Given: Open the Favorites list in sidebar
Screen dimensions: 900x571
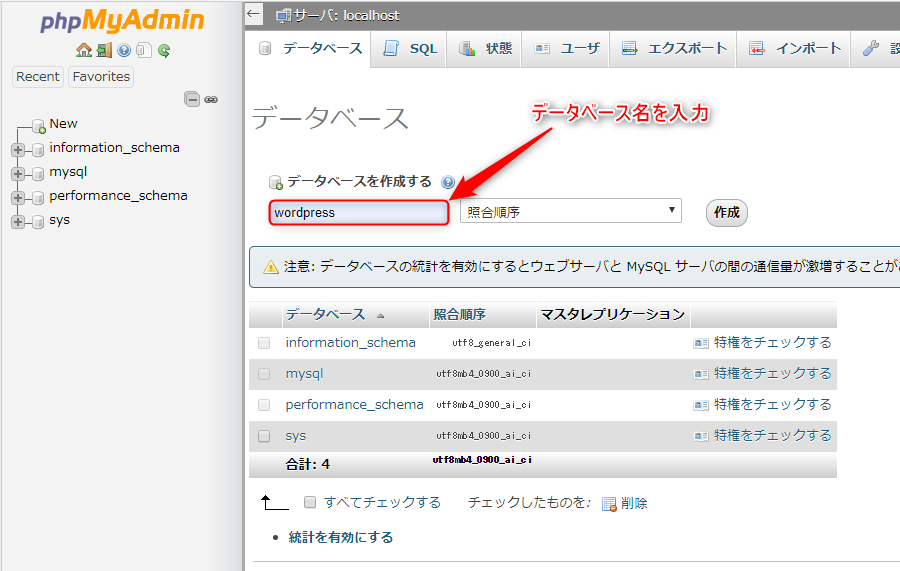Looking at the screenshot, I should tap(101, 76).
